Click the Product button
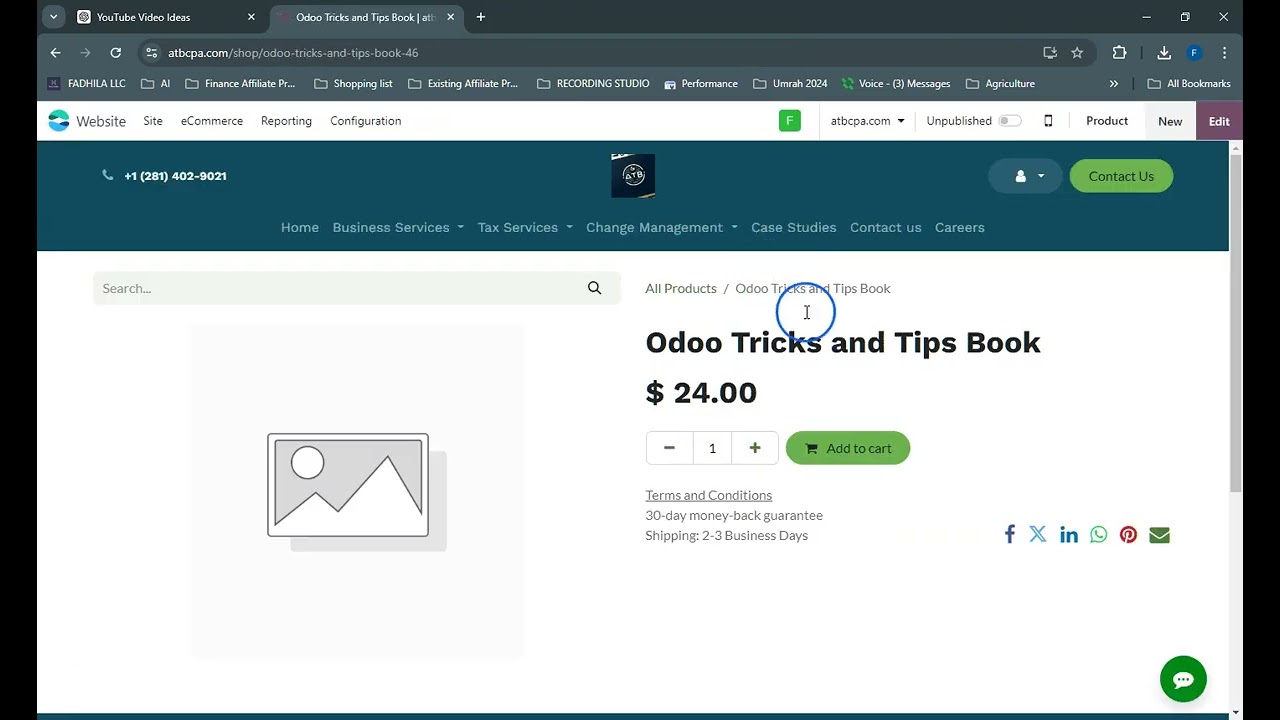1280x720 pixels. coord(1107,121)
